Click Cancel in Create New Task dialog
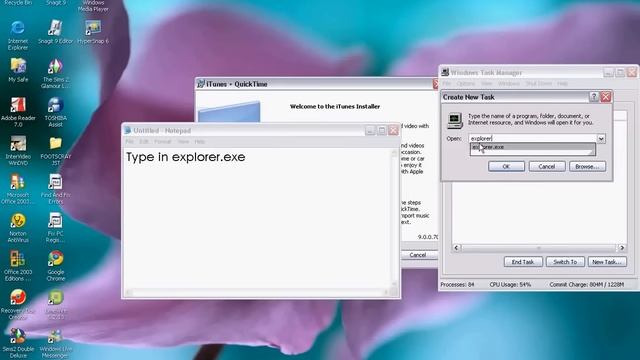The height and width of the screenshot is (360, 640). click(x=547, y=167)
